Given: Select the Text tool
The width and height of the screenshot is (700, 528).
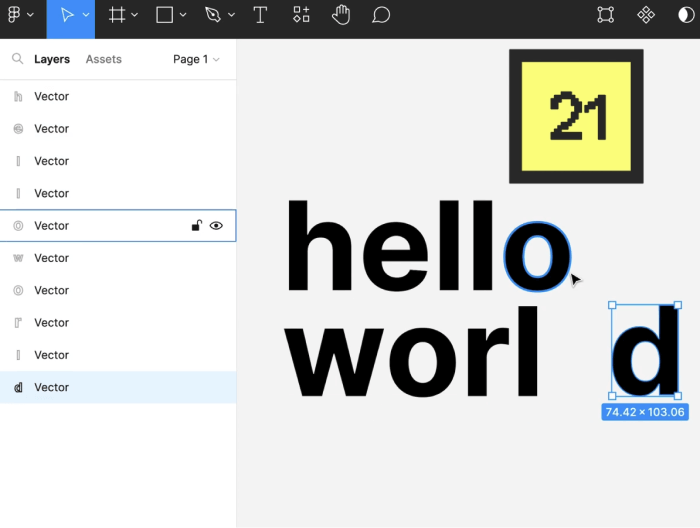Looking at the screenshot, I should [260, 15].
